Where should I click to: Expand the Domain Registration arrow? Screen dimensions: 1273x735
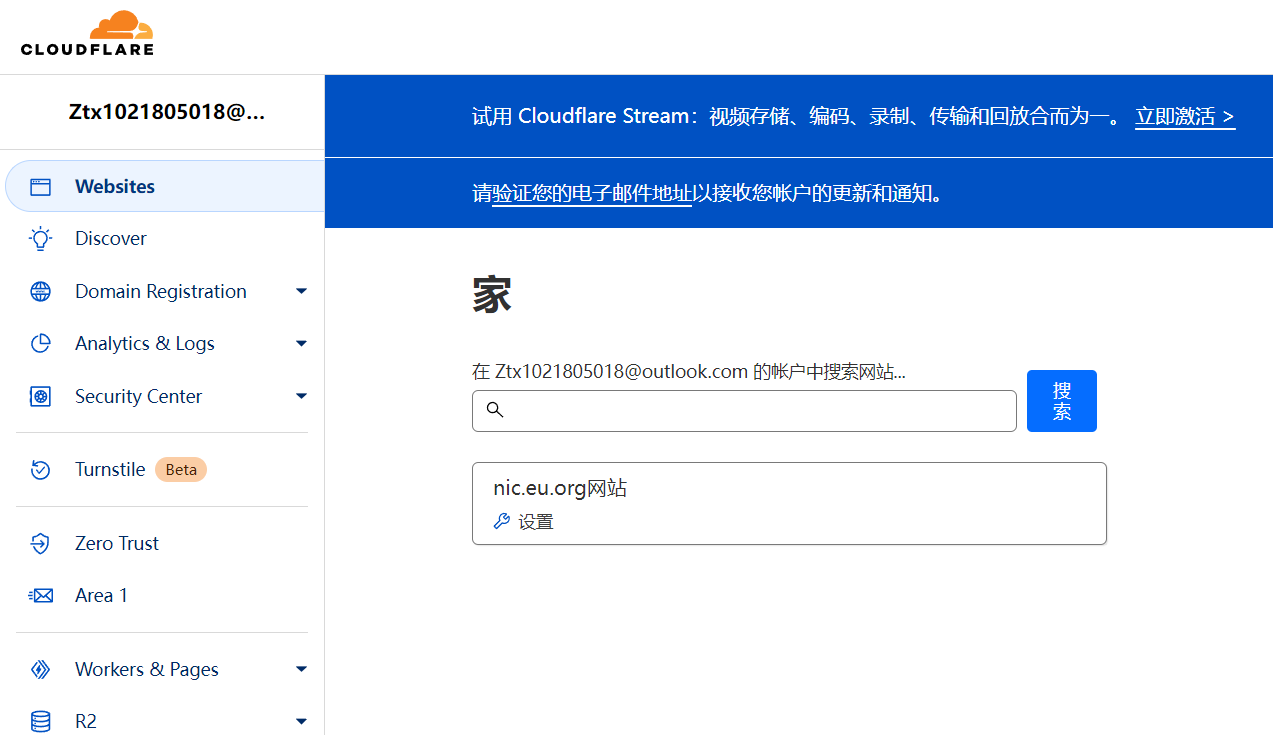coord(302,292)
